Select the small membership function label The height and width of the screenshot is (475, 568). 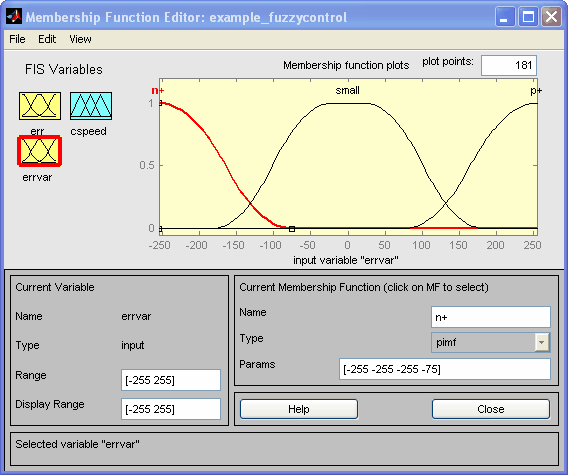coord(347,90)
